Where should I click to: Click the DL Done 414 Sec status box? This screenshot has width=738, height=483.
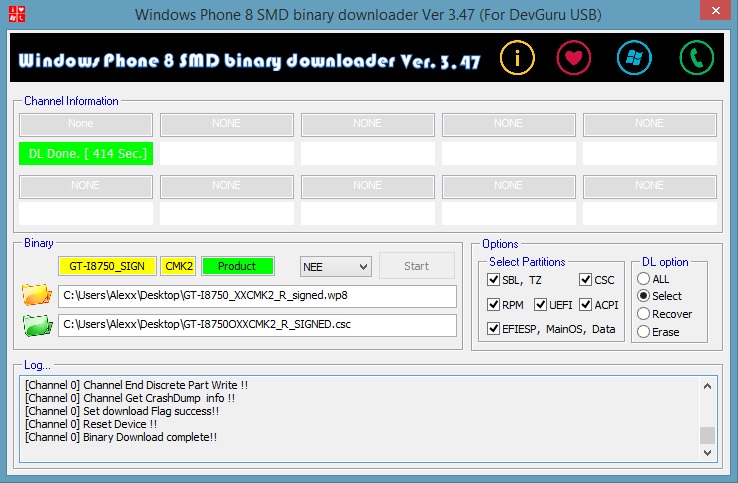[86, 153]
